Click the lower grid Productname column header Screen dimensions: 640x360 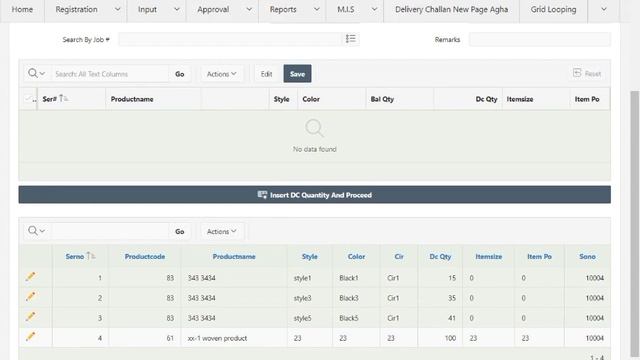click(234, 256)
